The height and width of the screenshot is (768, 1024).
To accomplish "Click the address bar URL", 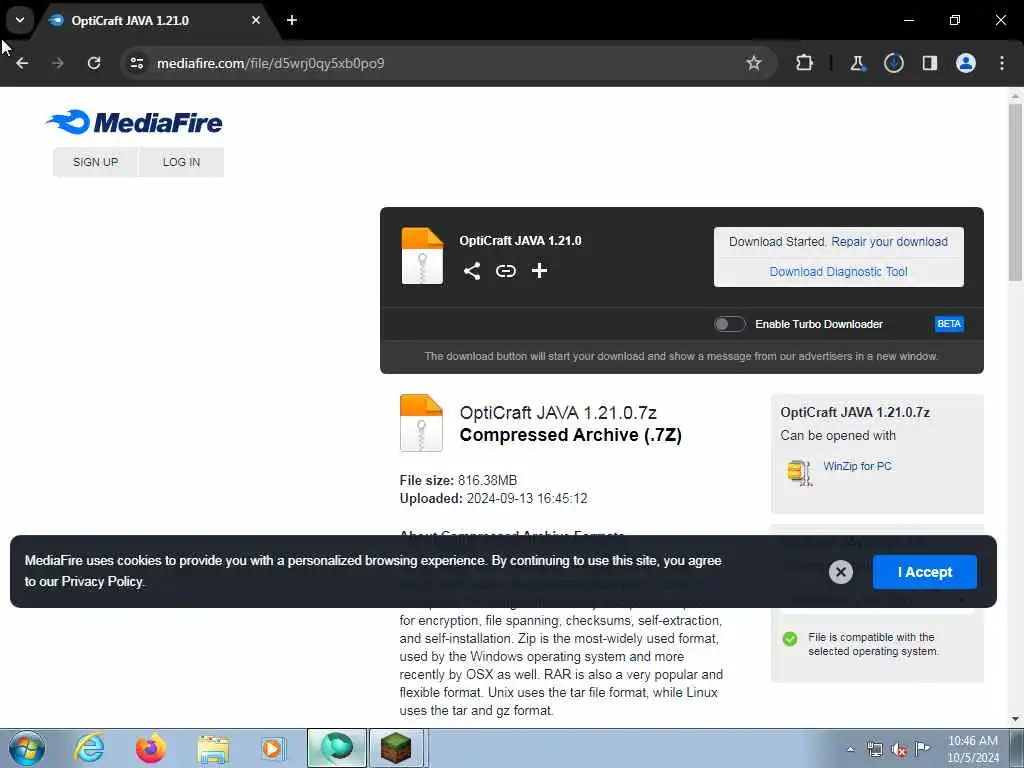I will pyautogui.click(x=270, y=63).
